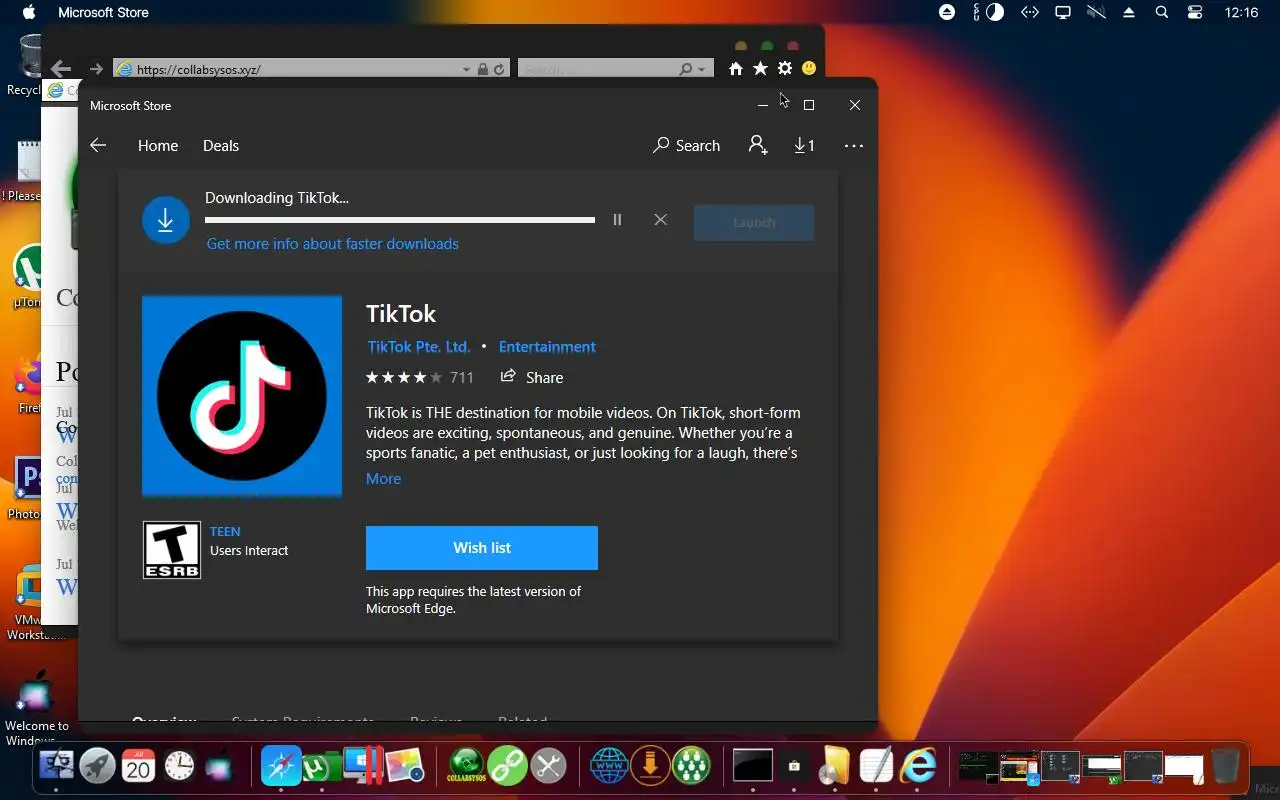This screenshot has width=1280, height=800.
Task: Open Safari from the dock
Action: point(281,767)
